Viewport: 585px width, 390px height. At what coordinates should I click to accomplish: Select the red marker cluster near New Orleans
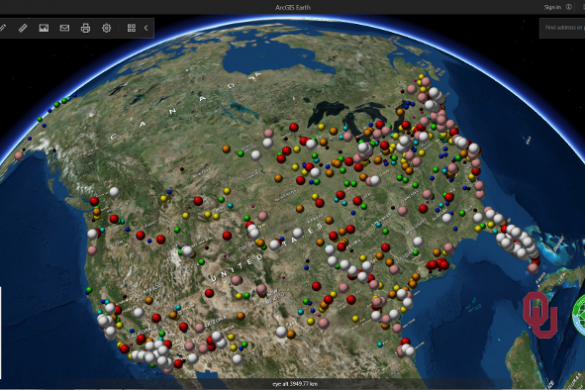[x=438, y=264]
